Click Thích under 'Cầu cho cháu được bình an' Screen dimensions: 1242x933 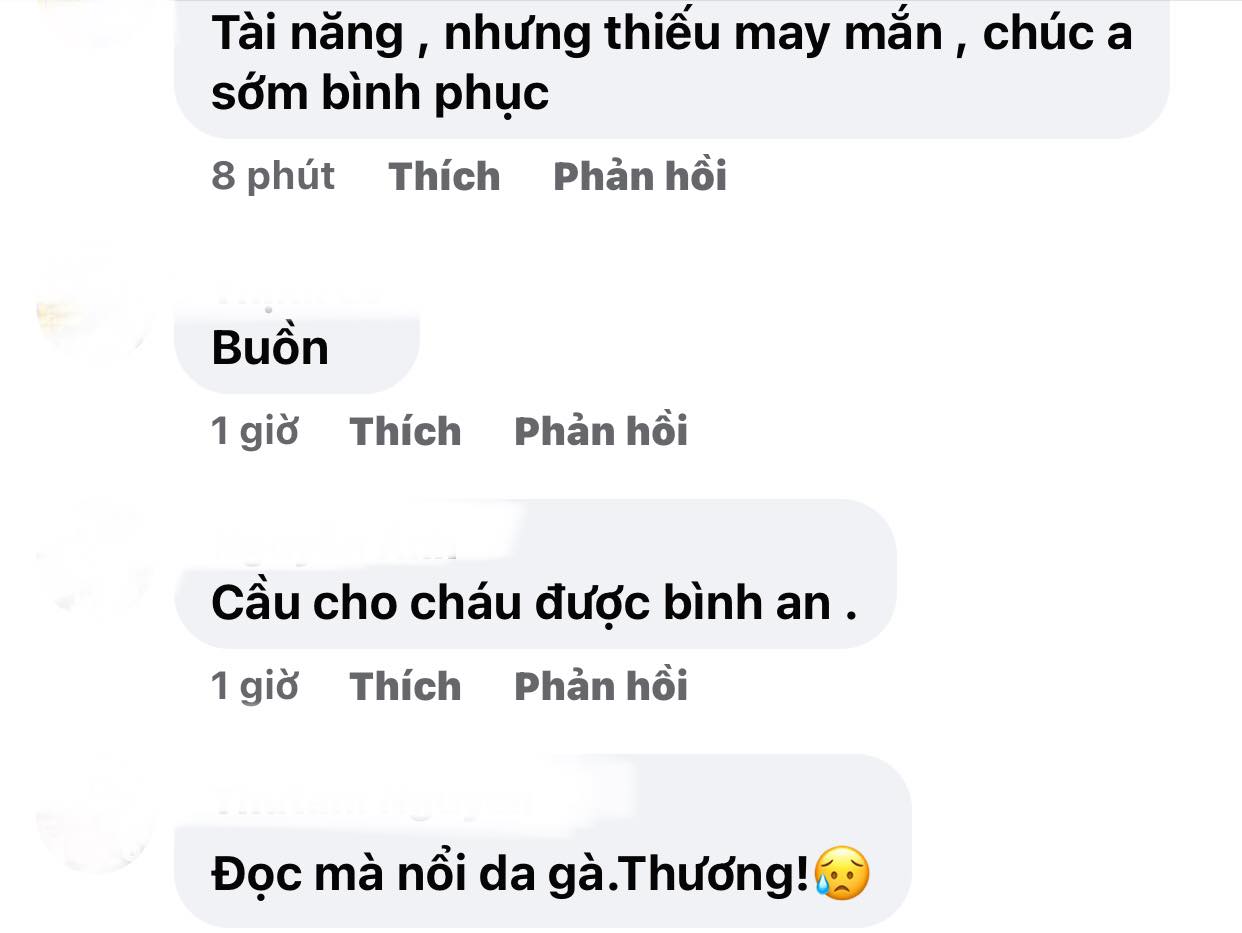[x=406, y=686]
